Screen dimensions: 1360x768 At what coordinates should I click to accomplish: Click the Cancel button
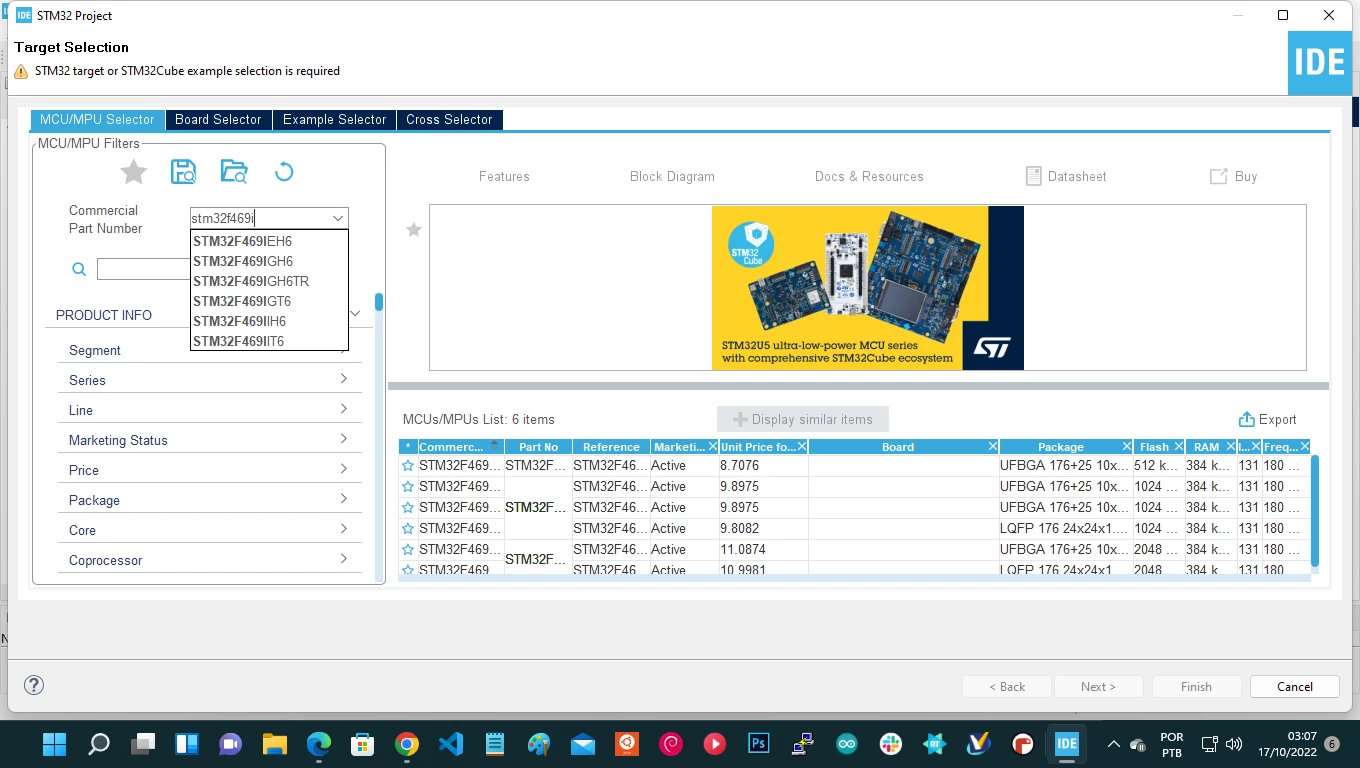[1295, 687]
